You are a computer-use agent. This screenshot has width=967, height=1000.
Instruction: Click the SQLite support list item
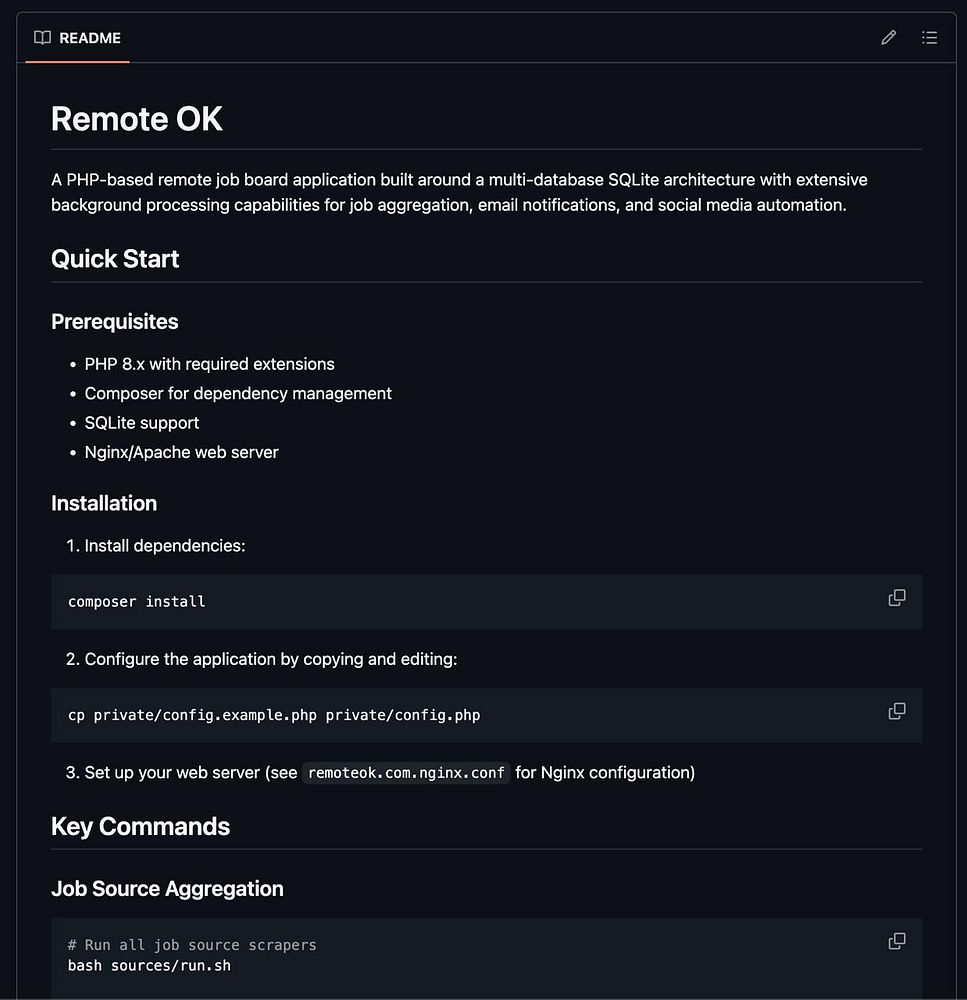(x=142, y=423)
